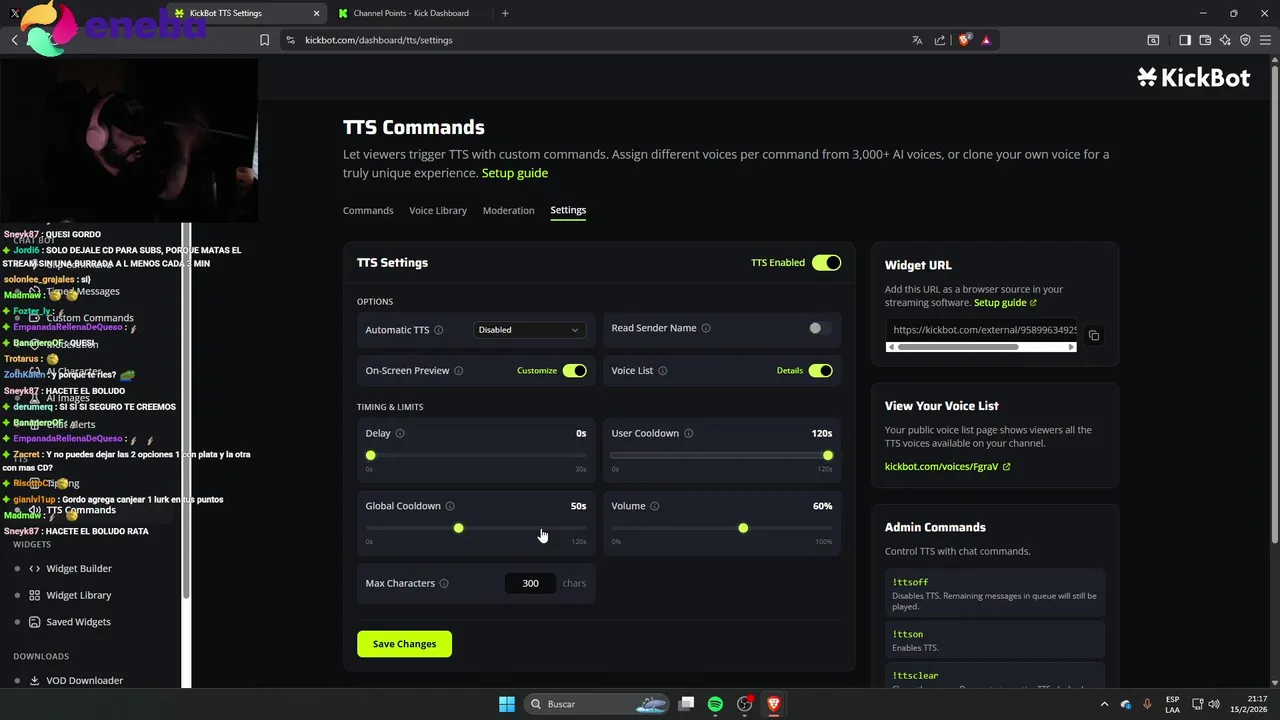Switch to the Voice Library tab
The image size is (1280, 720).
point(438,211)
